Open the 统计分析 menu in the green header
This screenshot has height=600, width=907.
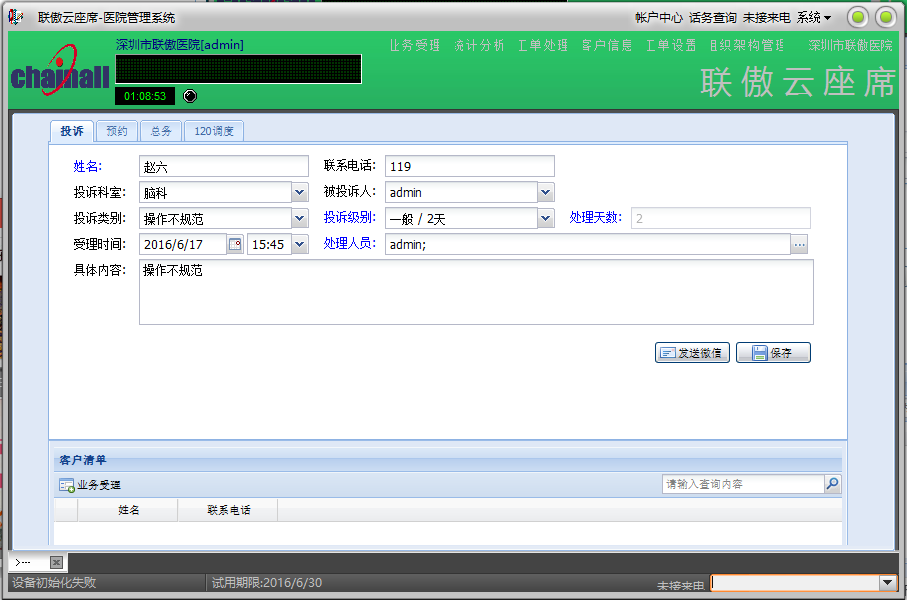pos(478,46)
